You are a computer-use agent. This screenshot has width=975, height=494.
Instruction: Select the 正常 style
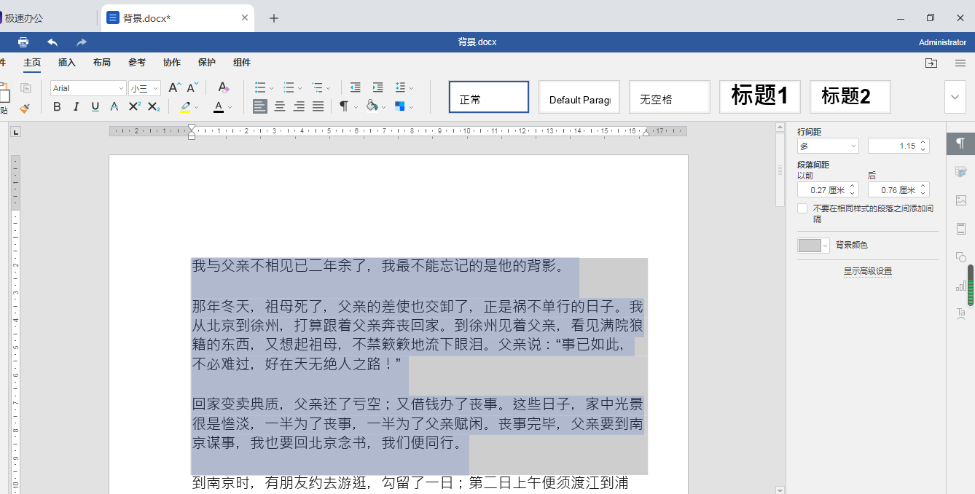pyautogui.click(x=489, y=97)
